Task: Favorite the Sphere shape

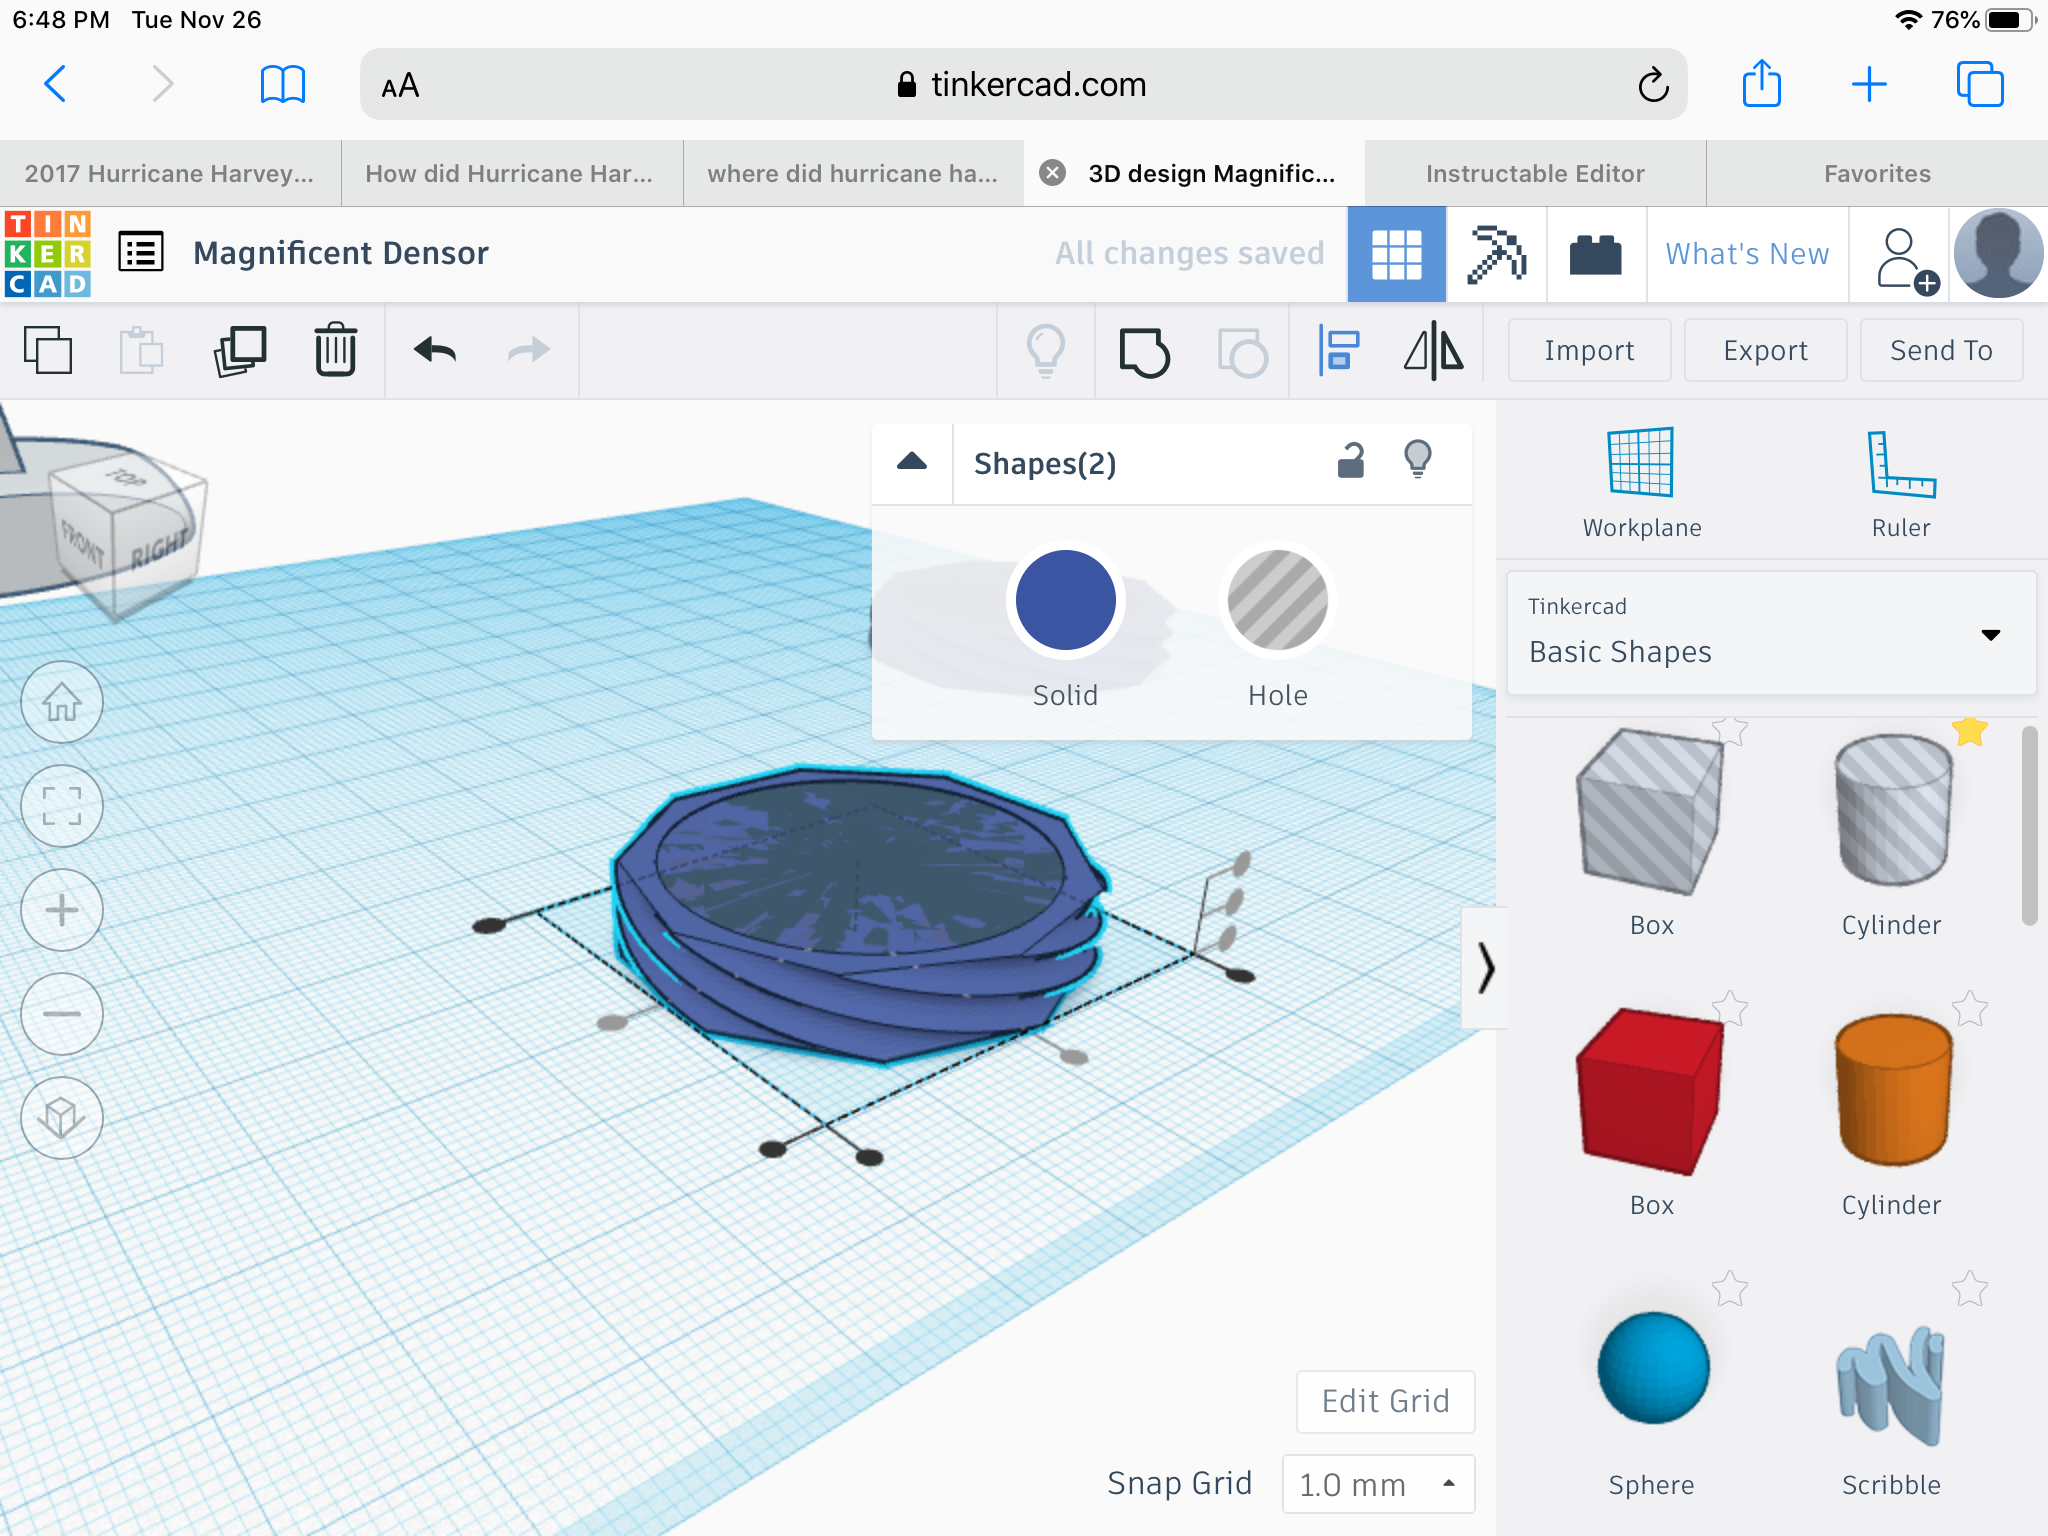Action: click(1730, 1288)
